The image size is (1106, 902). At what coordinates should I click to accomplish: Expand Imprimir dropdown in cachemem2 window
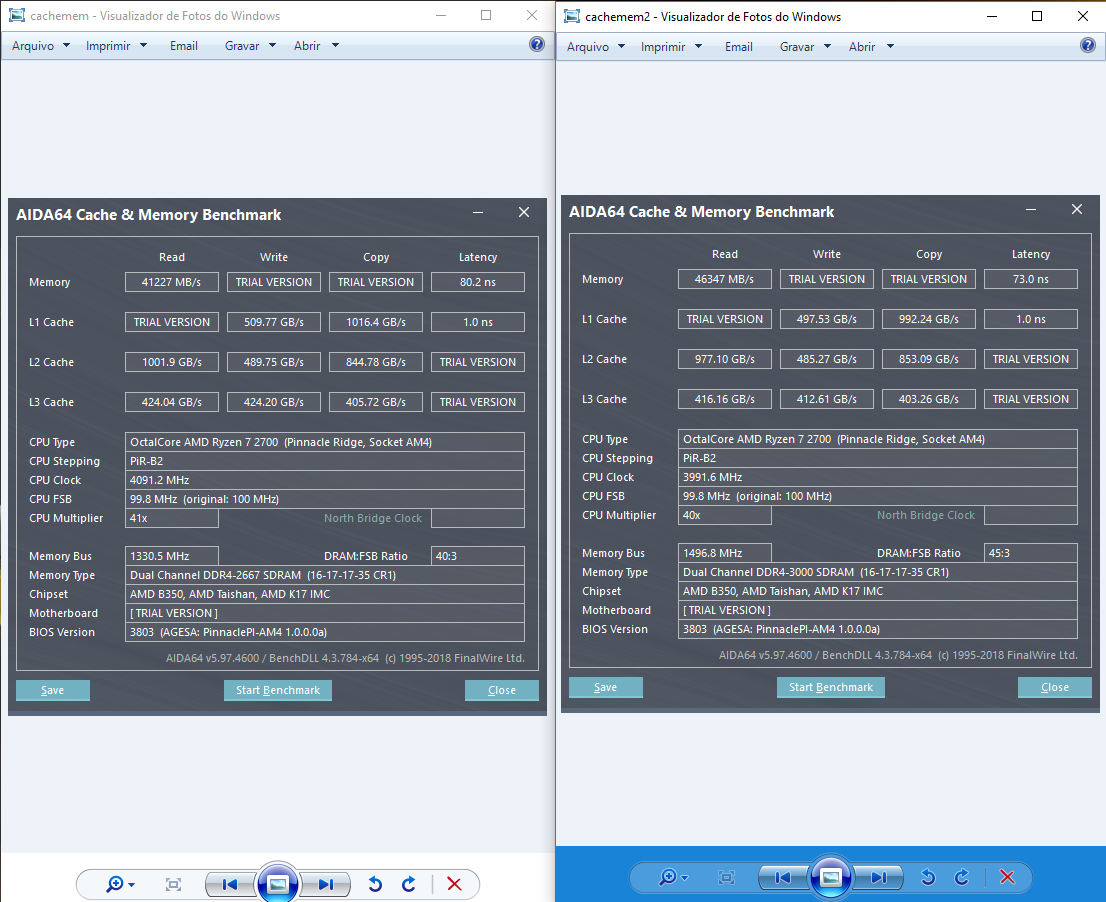click(x=672, y=47)
